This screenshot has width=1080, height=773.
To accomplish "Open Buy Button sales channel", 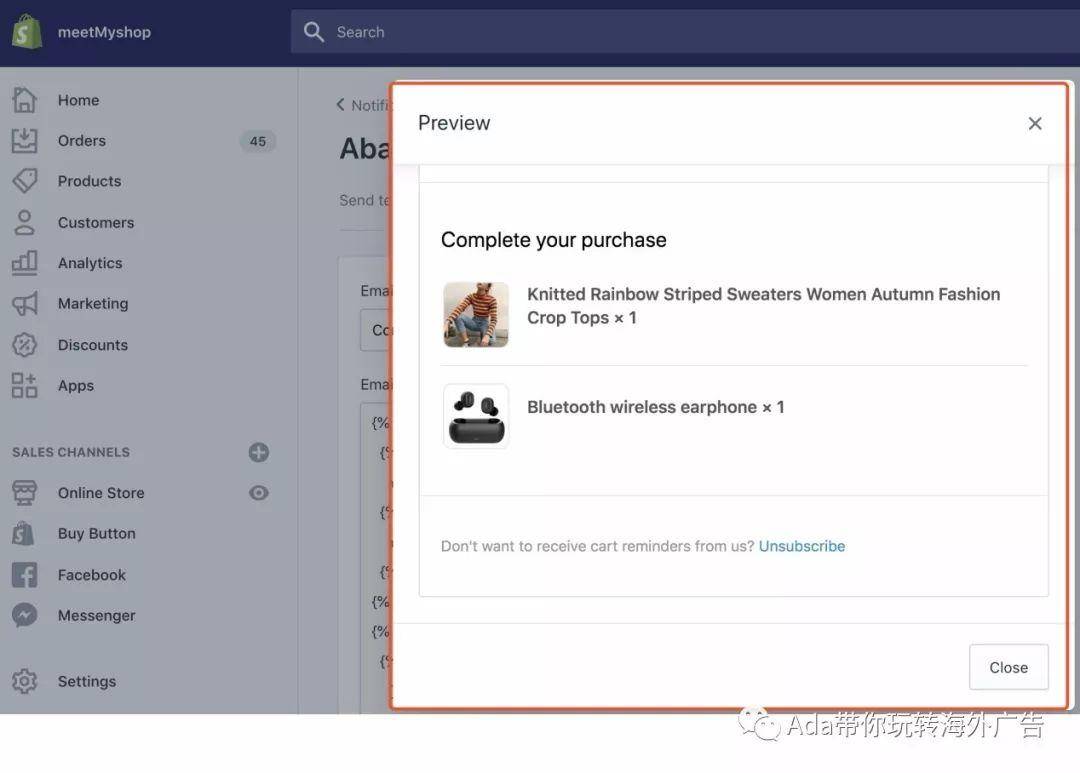I will [x=96, y=534].
